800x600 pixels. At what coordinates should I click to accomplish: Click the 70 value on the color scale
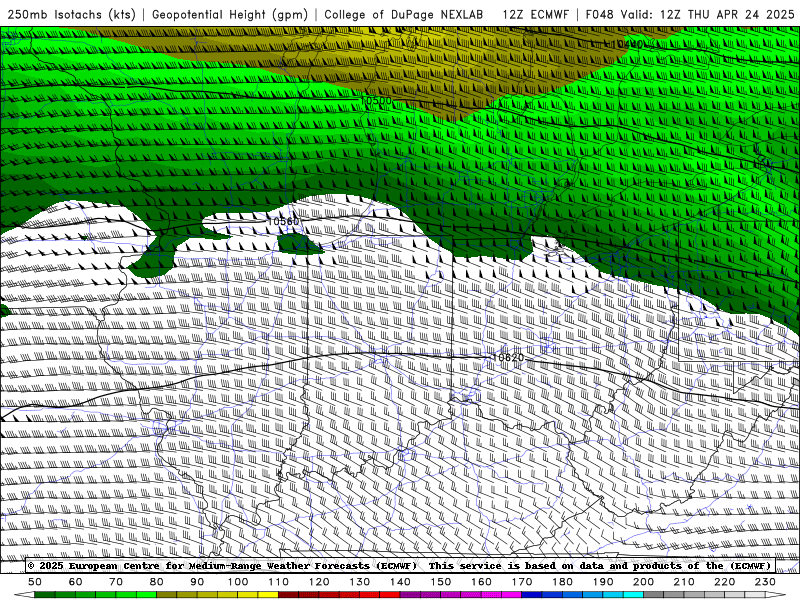pyautogui.click(x=116, y=582)
